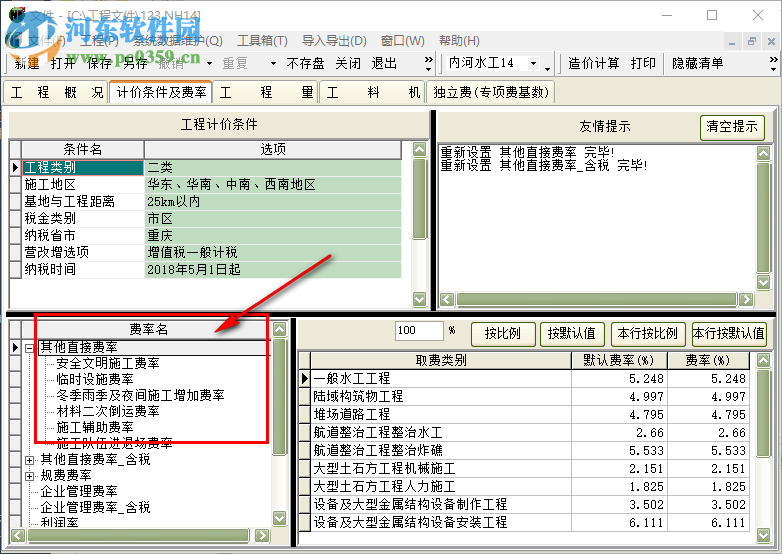The image size is (782, 554).
Task: Click the 重复 toolbar button
Action: [234, 63]
